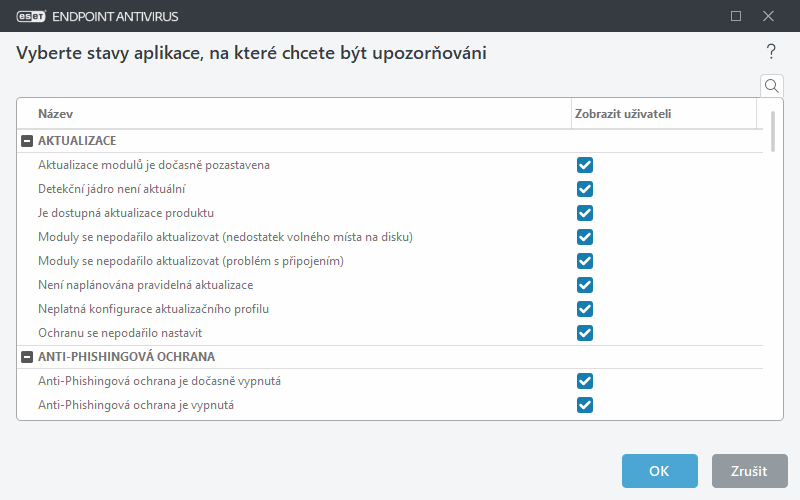Select row 'Anti-Phishingová ochrana je vypnutá' text

pos(136,405)
